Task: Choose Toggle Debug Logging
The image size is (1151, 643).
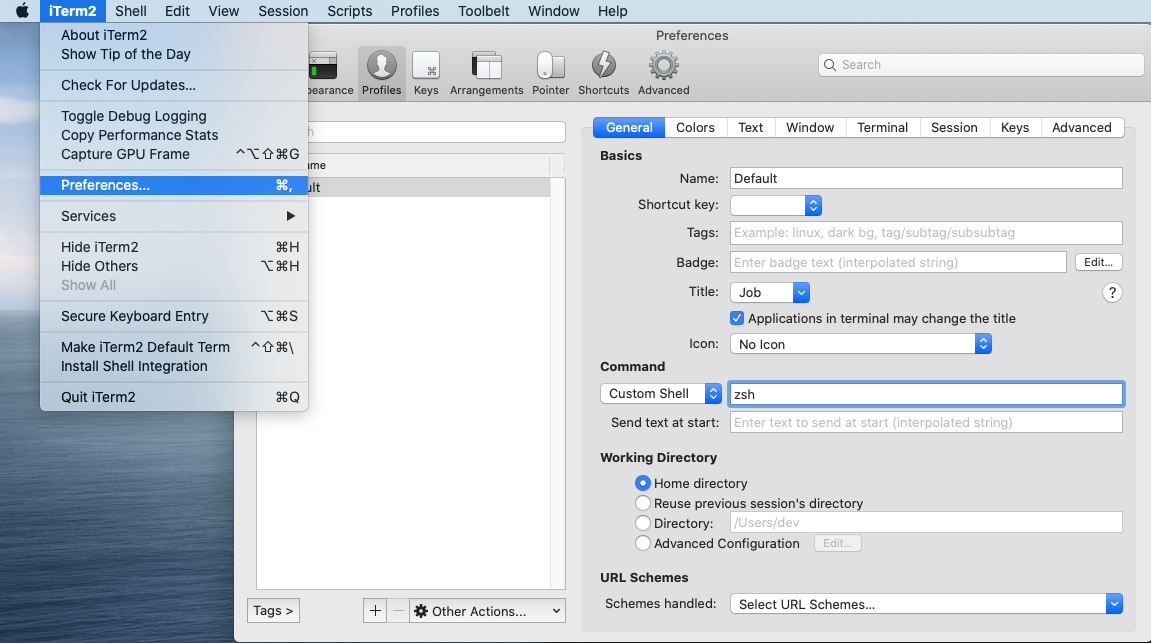Action: [174, 116]
